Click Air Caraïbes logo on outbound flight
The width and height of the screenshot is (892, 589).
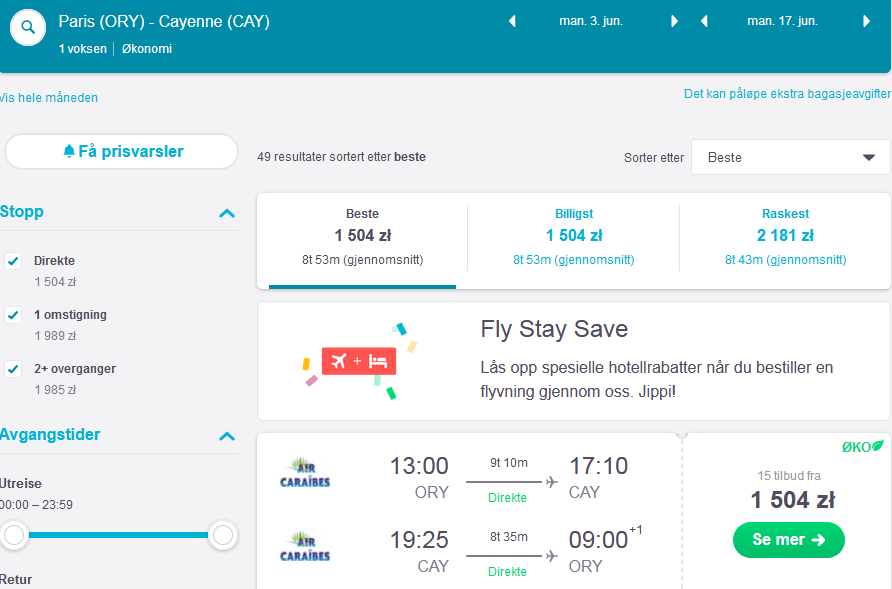click(305, 473)
